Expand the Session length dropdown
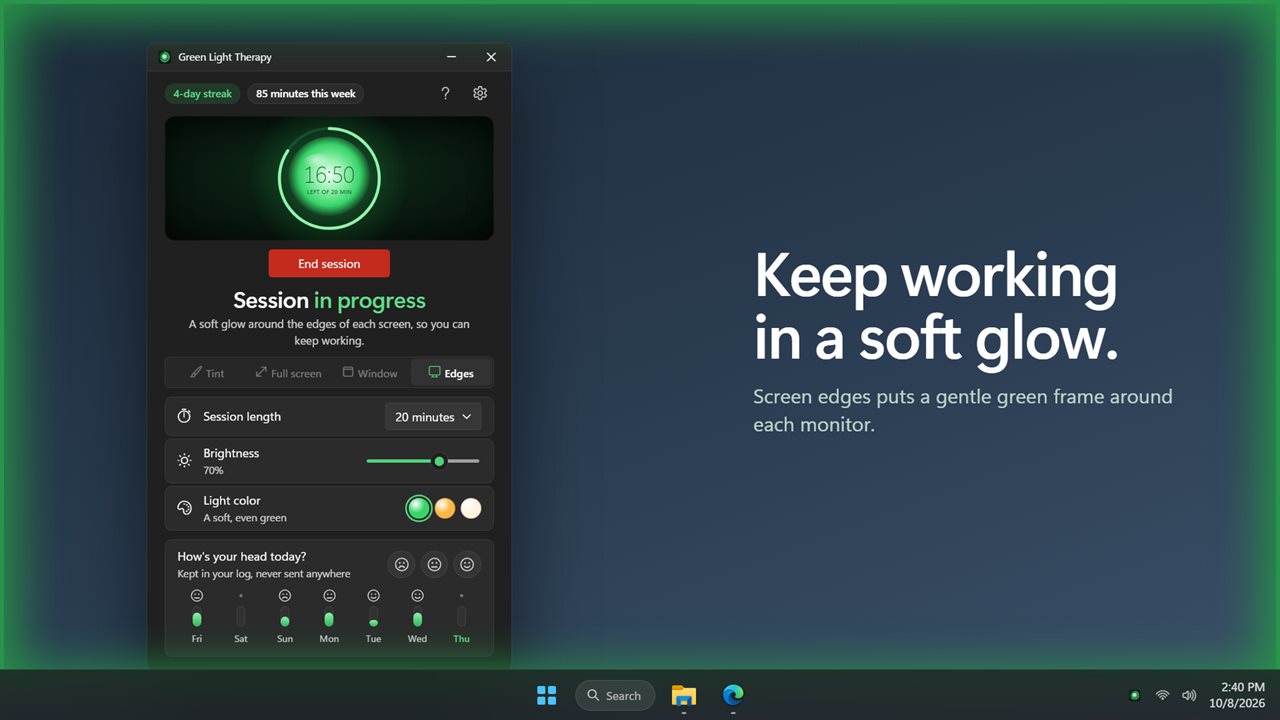The width and height of the screenshot is (1280, 720). coord(434,417)
